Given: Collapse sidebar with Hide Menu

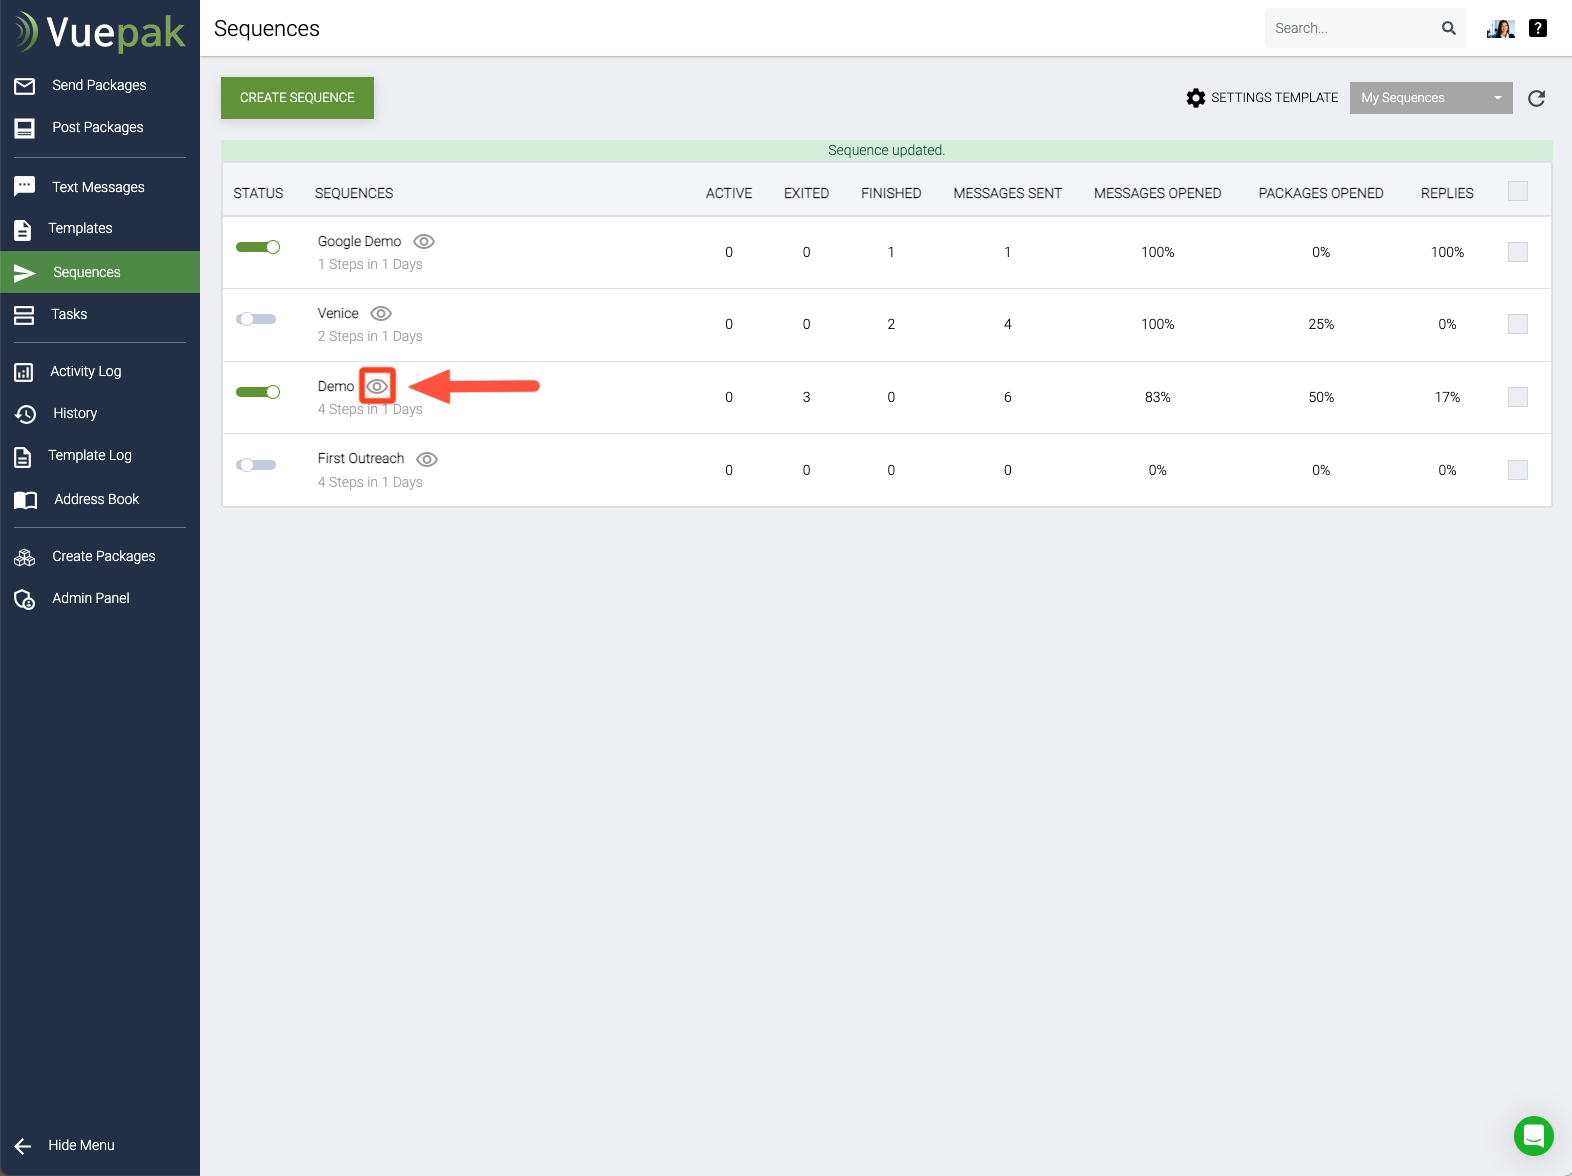Looking at the screenshot, I should click(x=80, y=1145).
